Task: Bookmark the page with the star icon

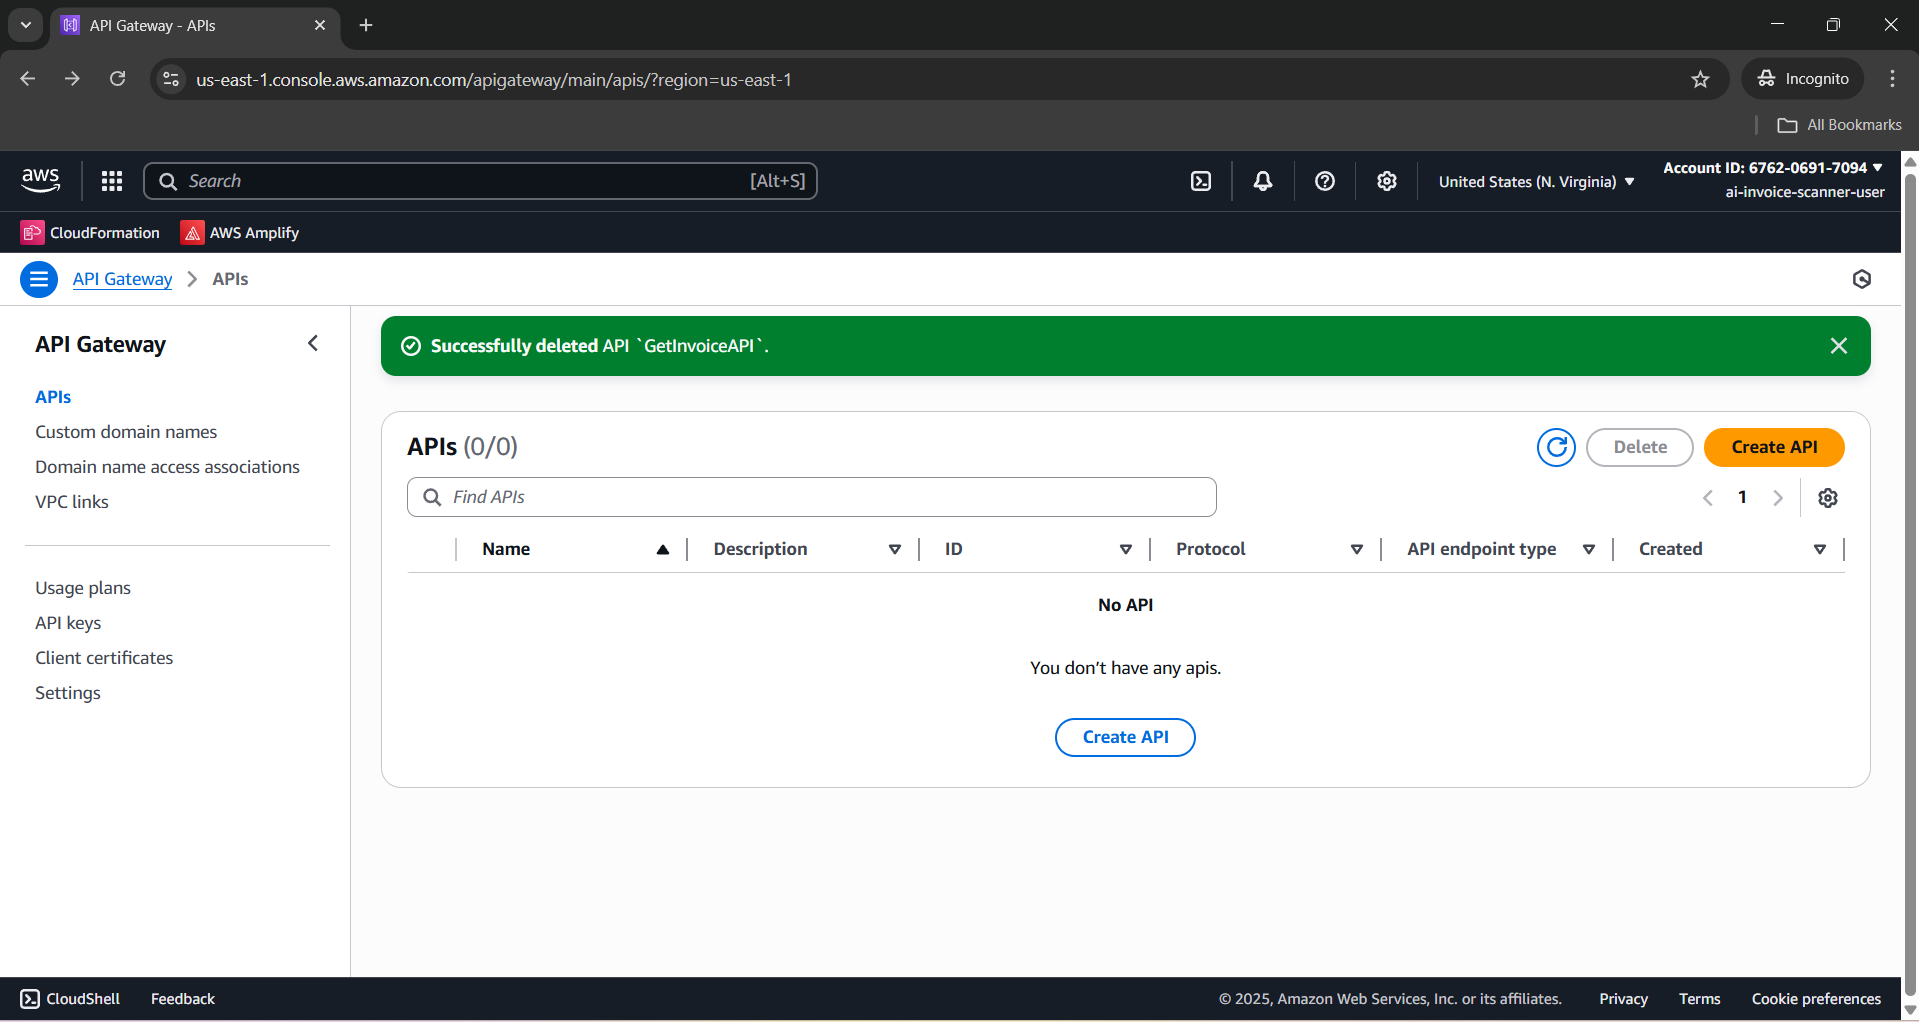Action: [x=1700, y=78]
